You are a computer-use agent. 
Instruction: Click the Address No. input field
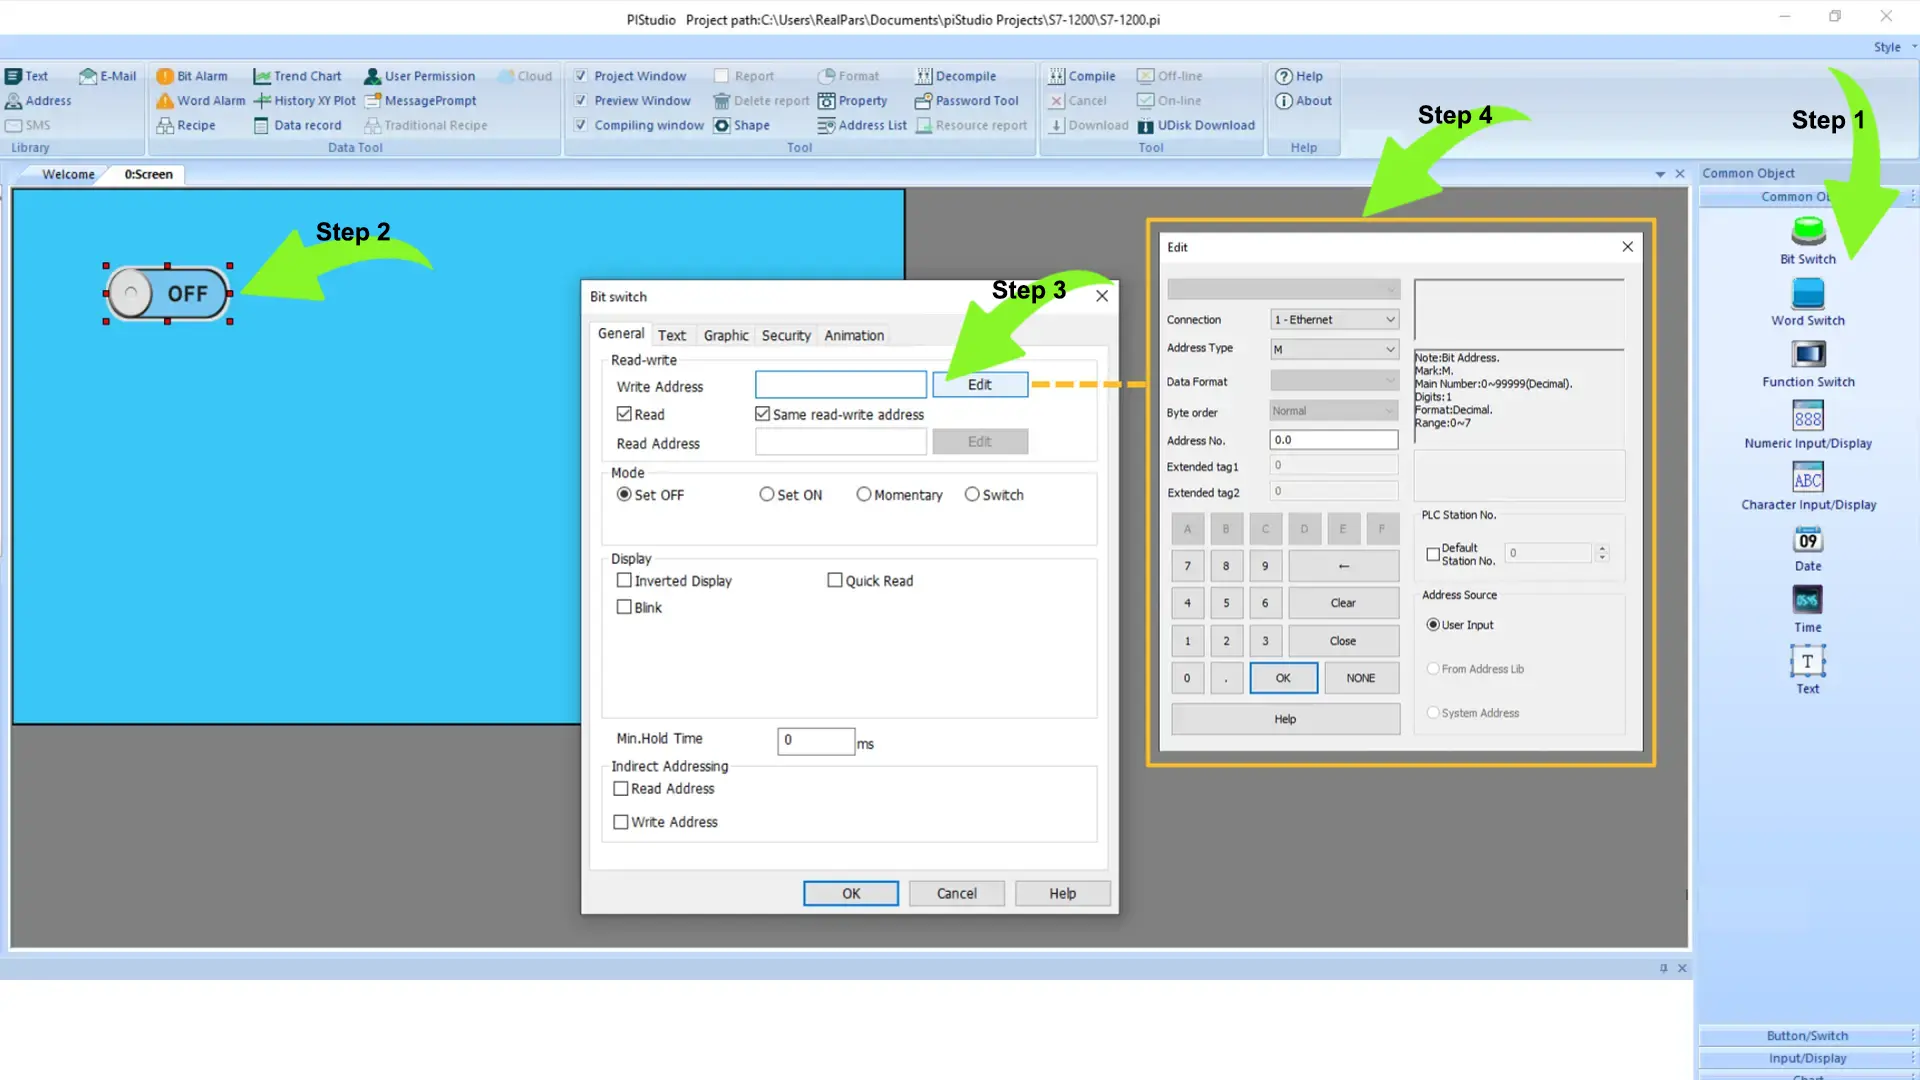point(1332,439)
